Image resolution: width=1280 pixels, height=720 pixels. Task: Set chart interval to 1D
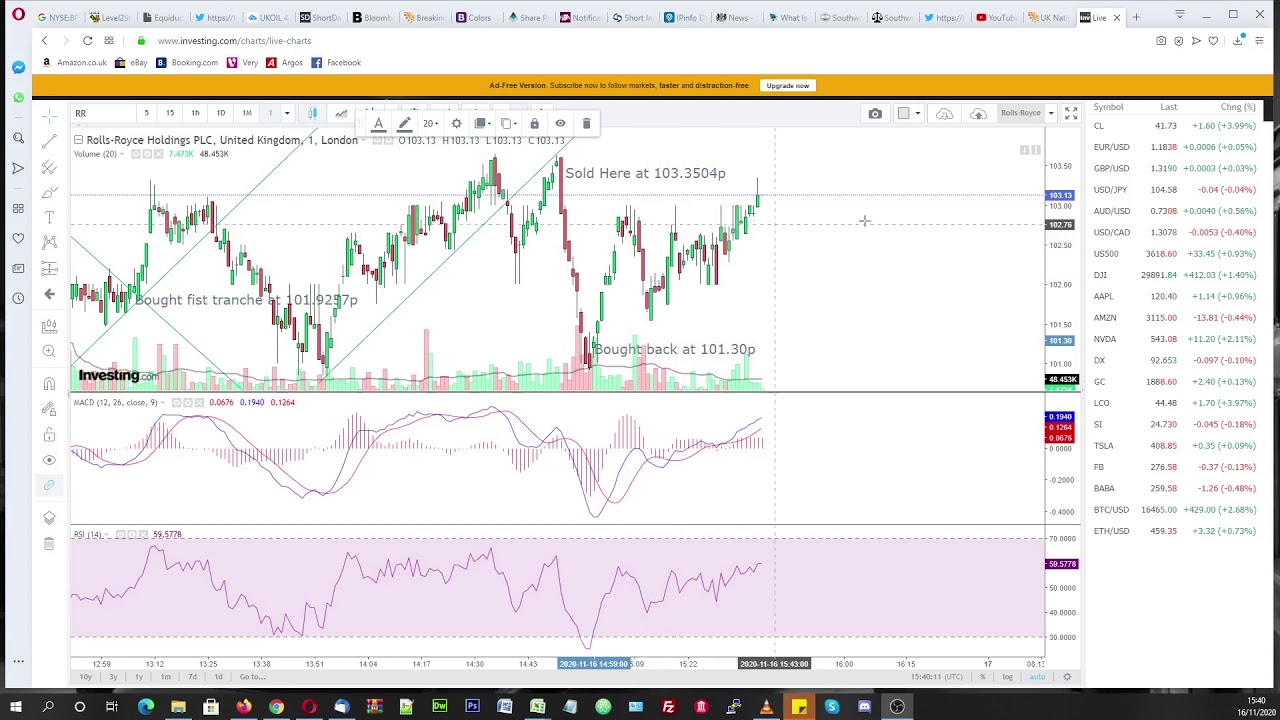[221, 114]
